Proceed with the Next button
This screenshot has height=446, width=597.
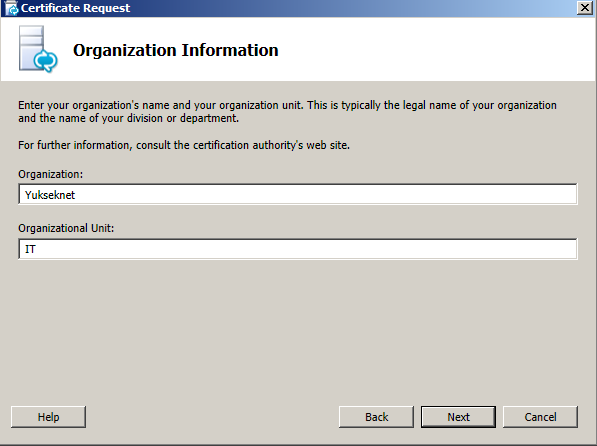coord(458,417)
